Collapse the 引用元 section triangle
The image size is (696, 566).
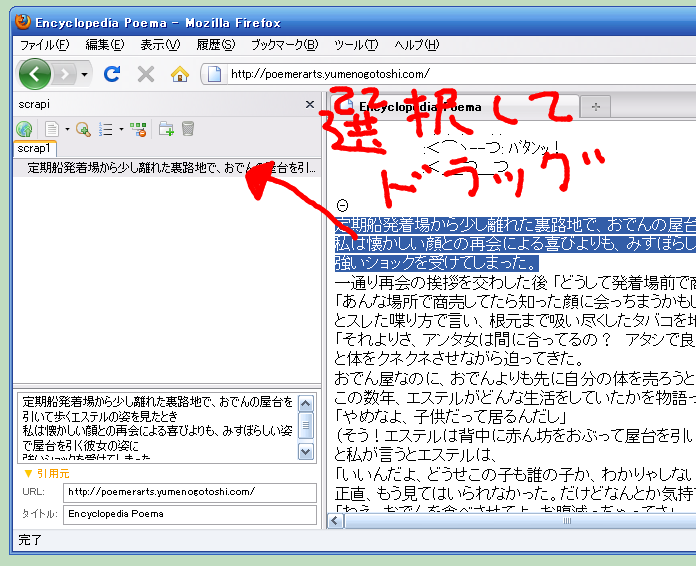coord(28,474)
